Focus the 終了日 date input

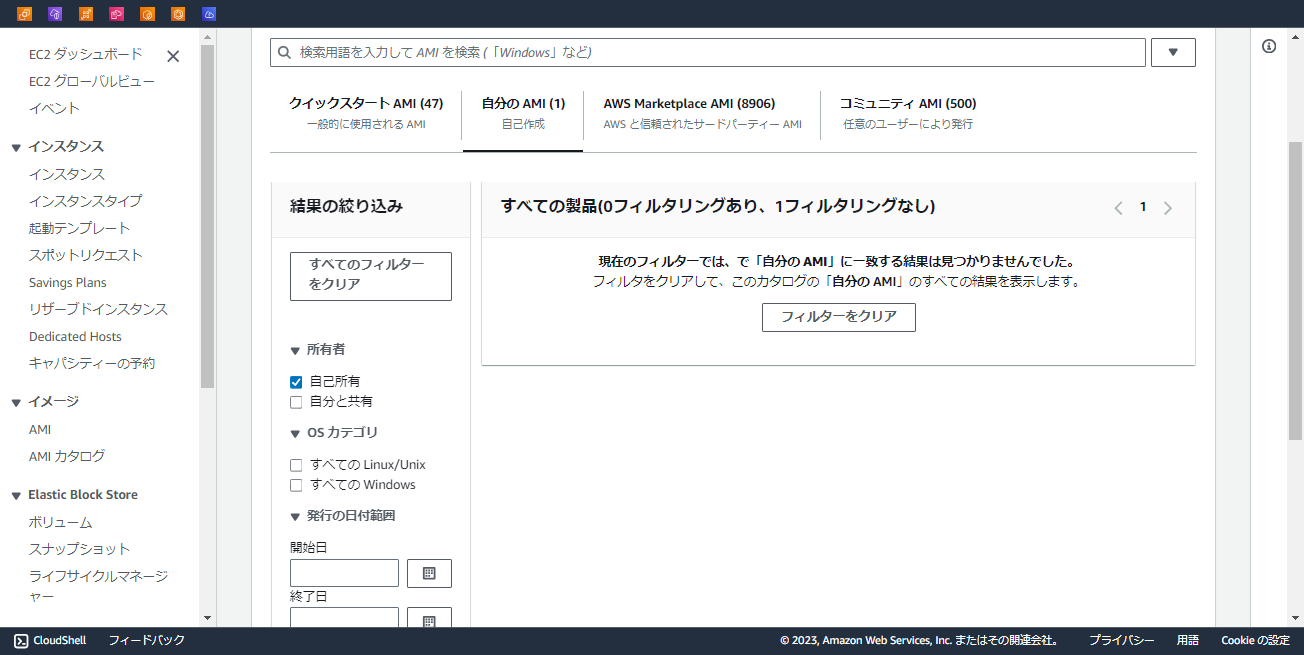point(344,618)
